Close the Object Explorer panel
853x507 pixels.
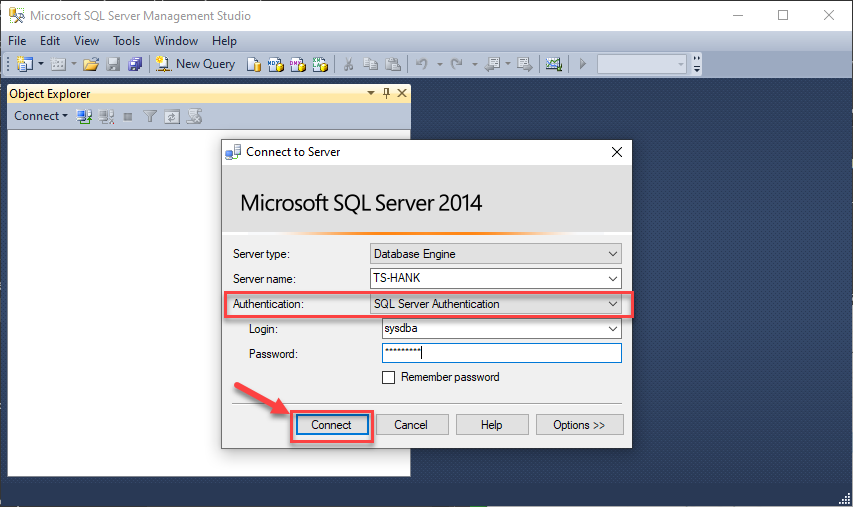[x=402, y=94]
